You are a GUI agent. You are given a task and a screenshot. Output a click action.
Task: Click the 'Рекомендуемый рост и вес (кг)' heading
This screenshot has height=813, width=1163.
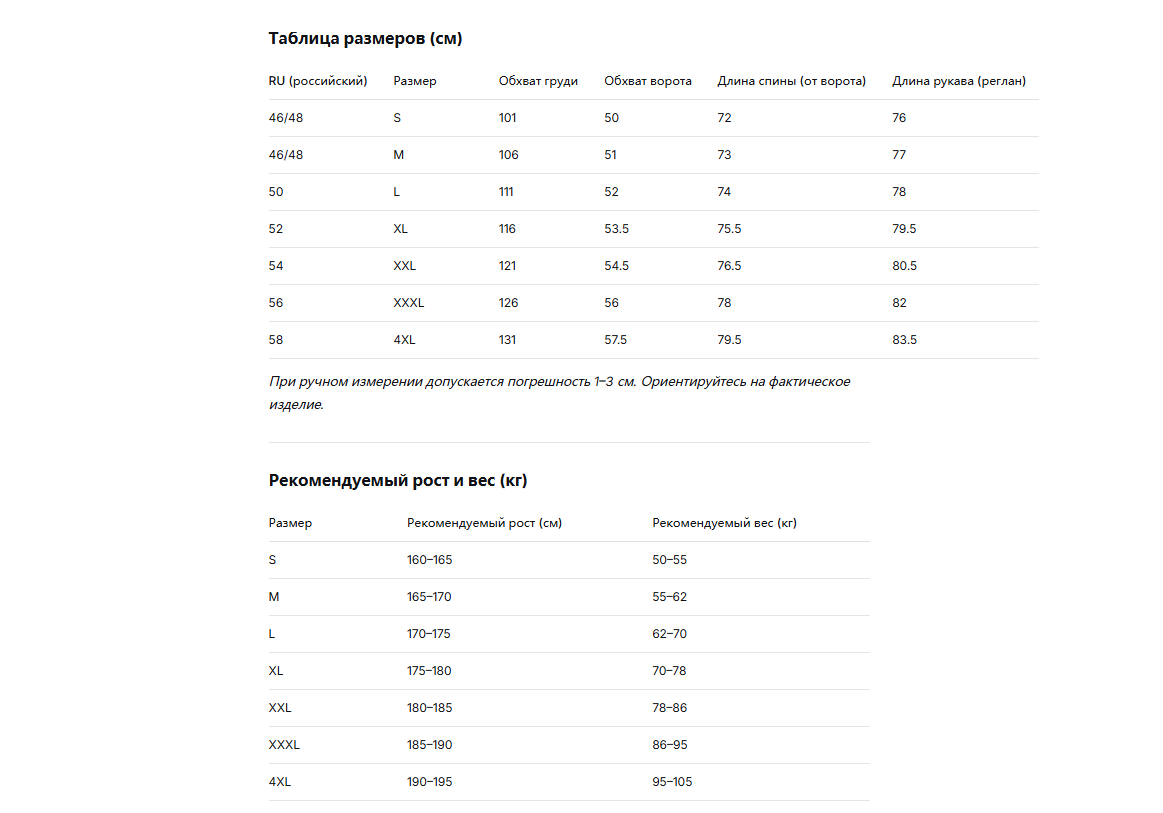point(398,480)
